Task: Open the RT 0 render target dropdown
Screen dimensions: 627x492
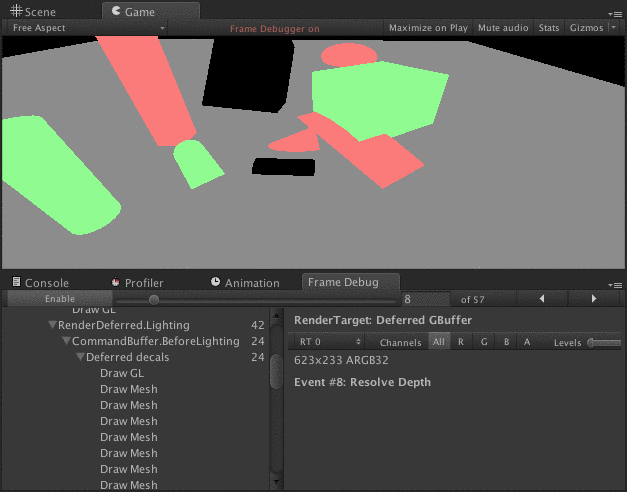Action: [327, 342]
